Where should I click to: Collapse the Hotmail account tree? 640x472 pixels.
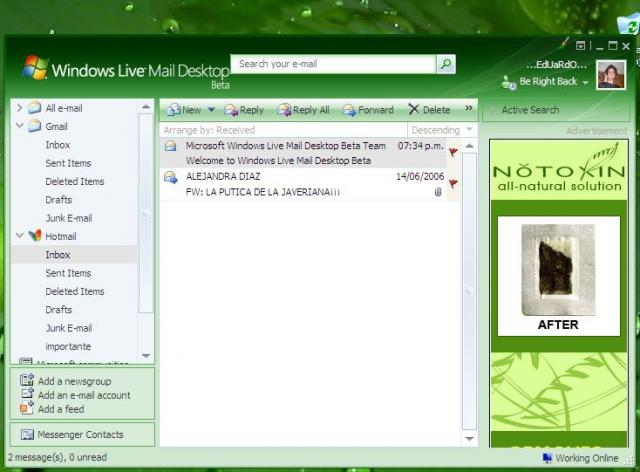[x=19, y=236]
